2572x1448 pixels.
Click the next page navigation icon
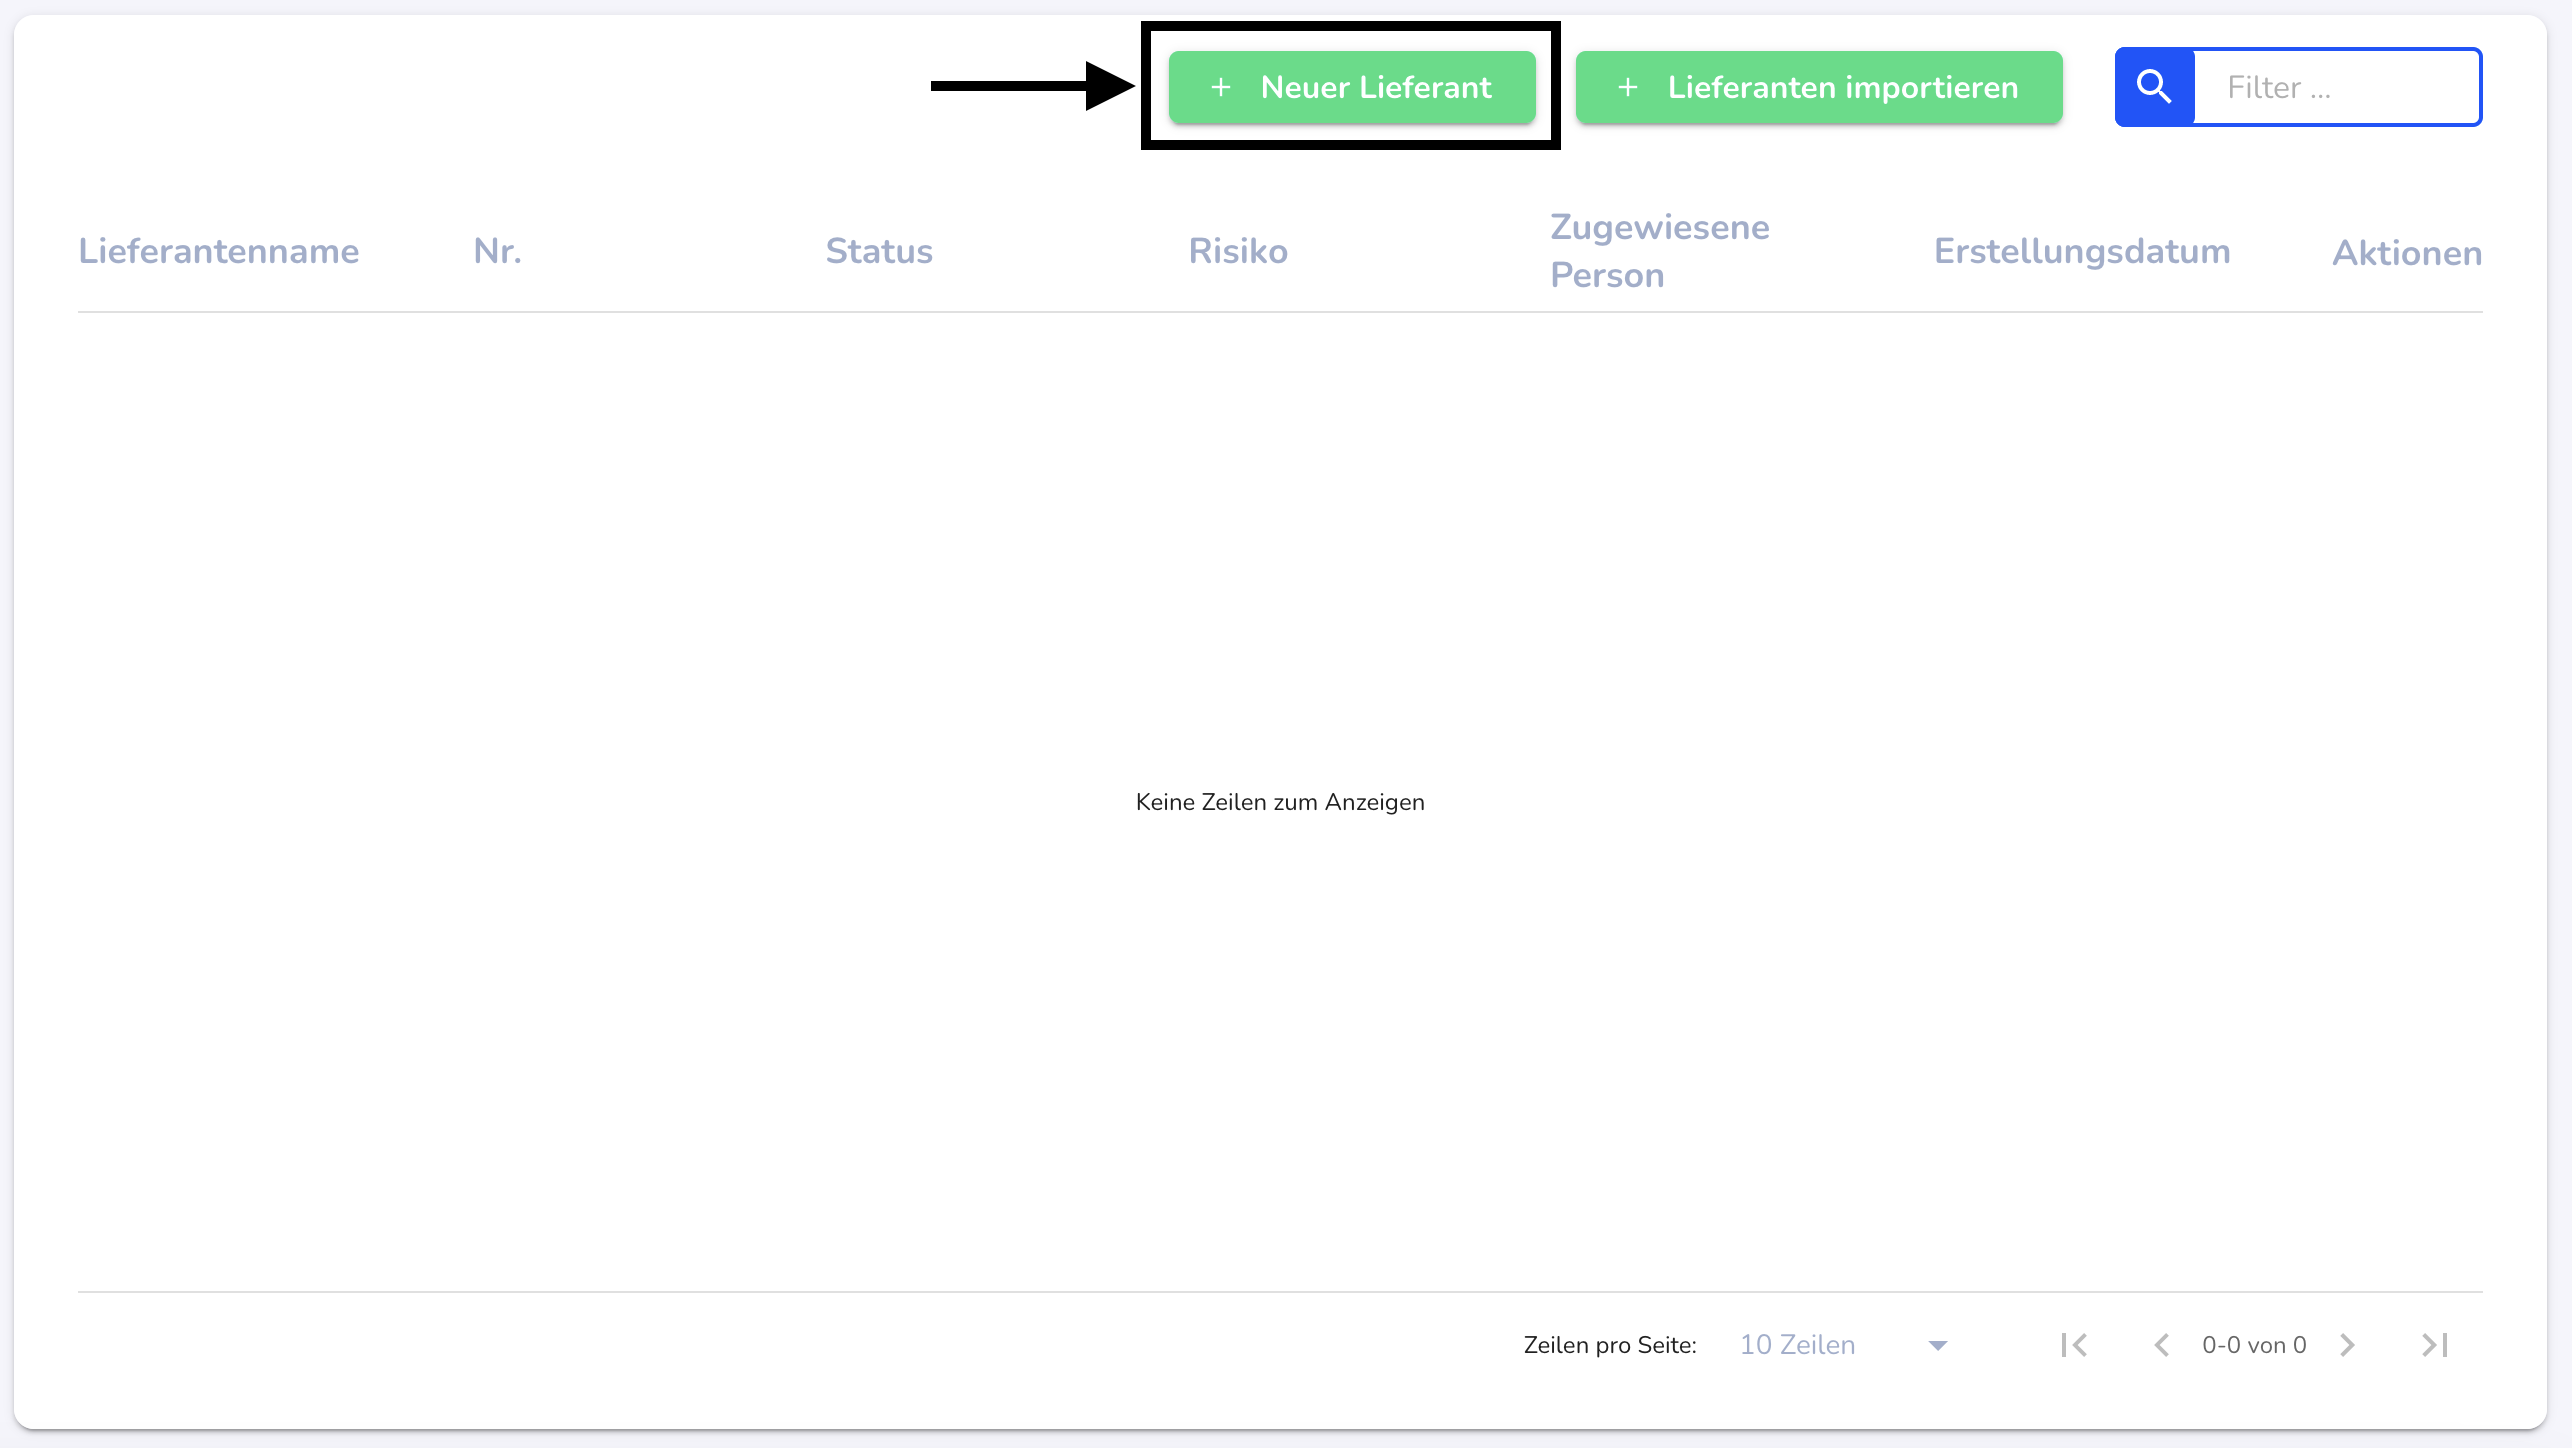click(2349, 1346)
